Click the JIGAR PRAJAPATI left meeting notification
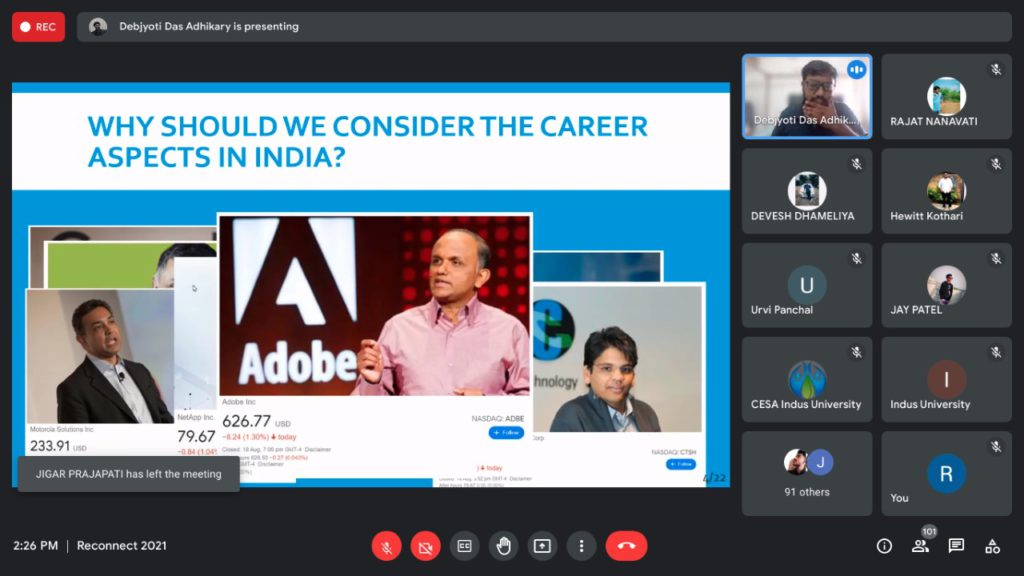 tap(128, 474)
